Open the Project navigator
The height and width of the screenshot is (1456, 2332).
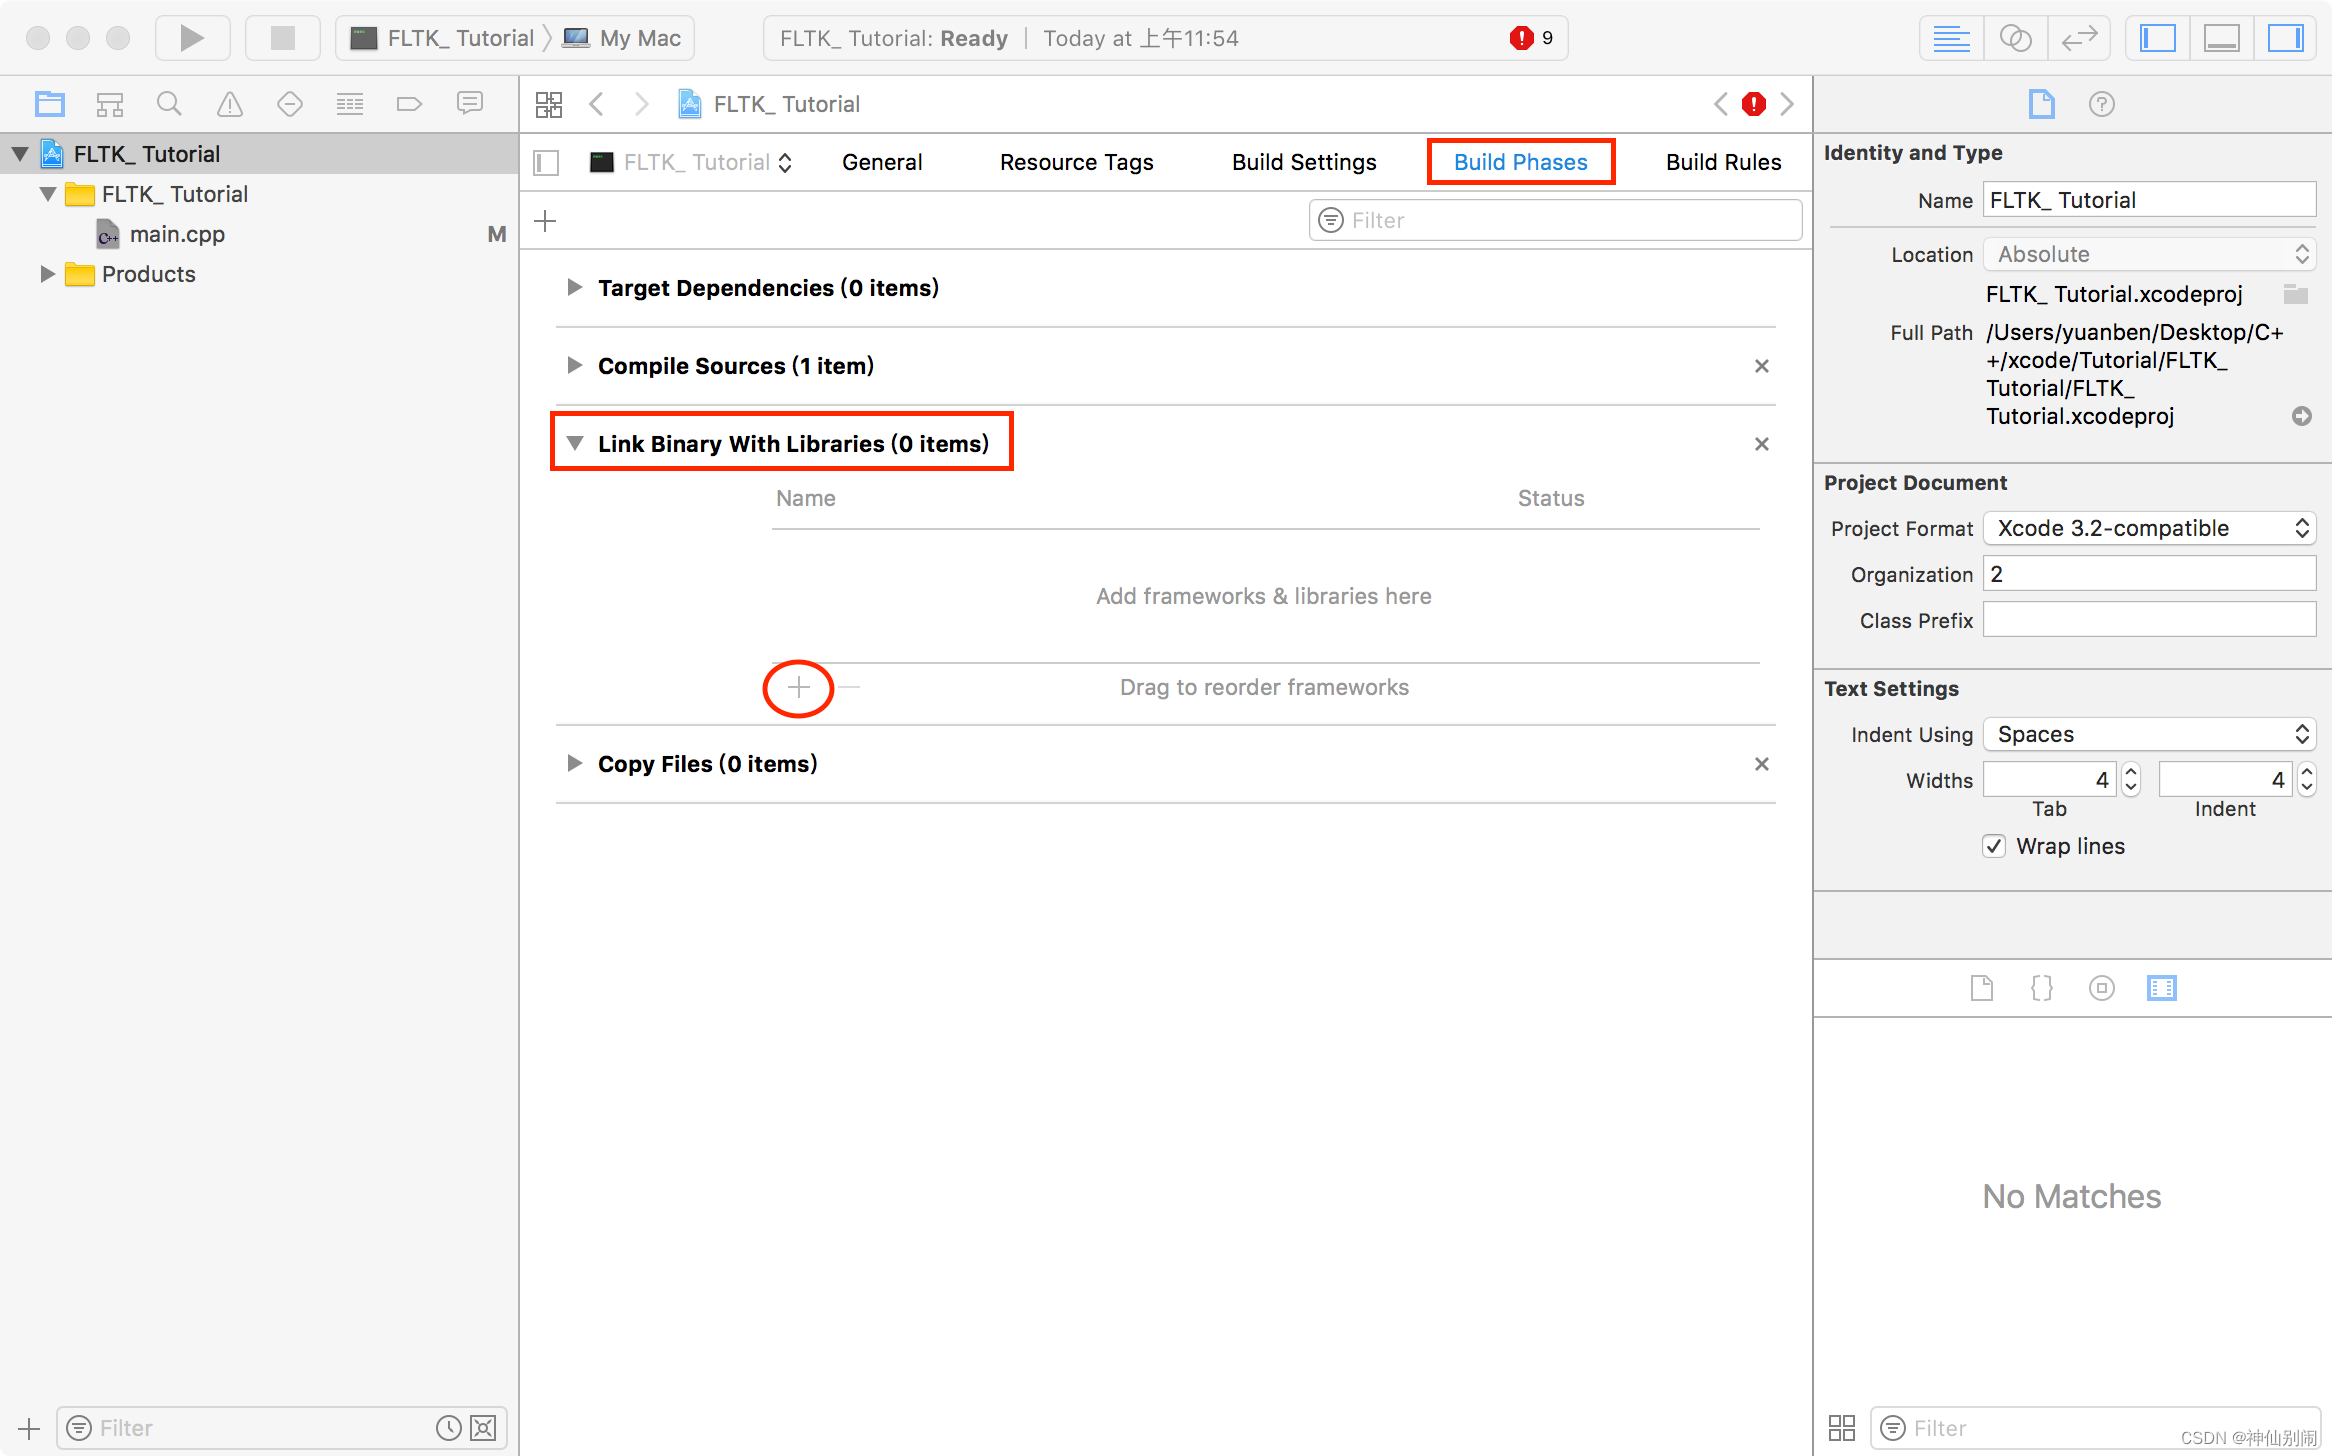click(50, 104)
